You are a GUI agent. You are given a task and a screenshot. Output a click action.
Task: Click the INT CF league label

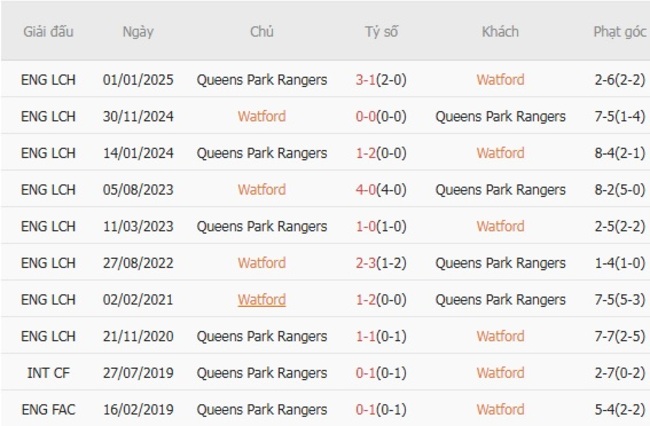[48, 373]
